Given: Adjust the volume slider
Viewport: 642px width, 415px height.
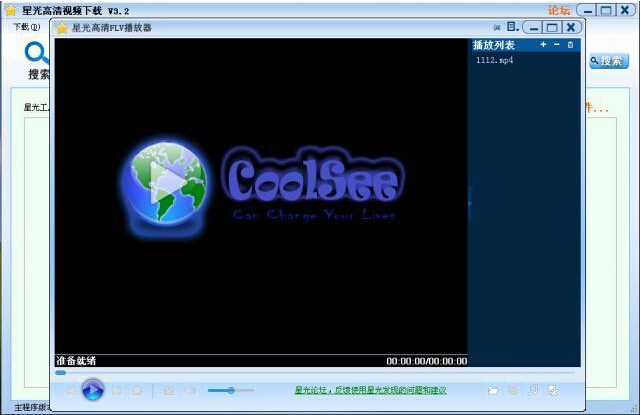Looking at the screenshot, I should pos(231,390).
